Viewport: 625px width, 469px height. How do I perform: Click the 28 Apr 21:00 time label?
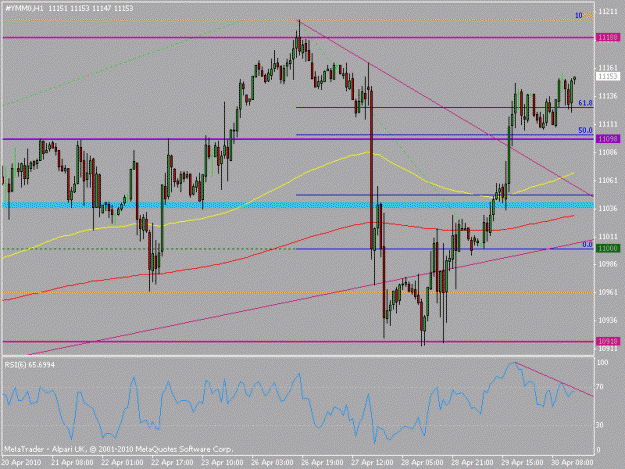point(472,462)
